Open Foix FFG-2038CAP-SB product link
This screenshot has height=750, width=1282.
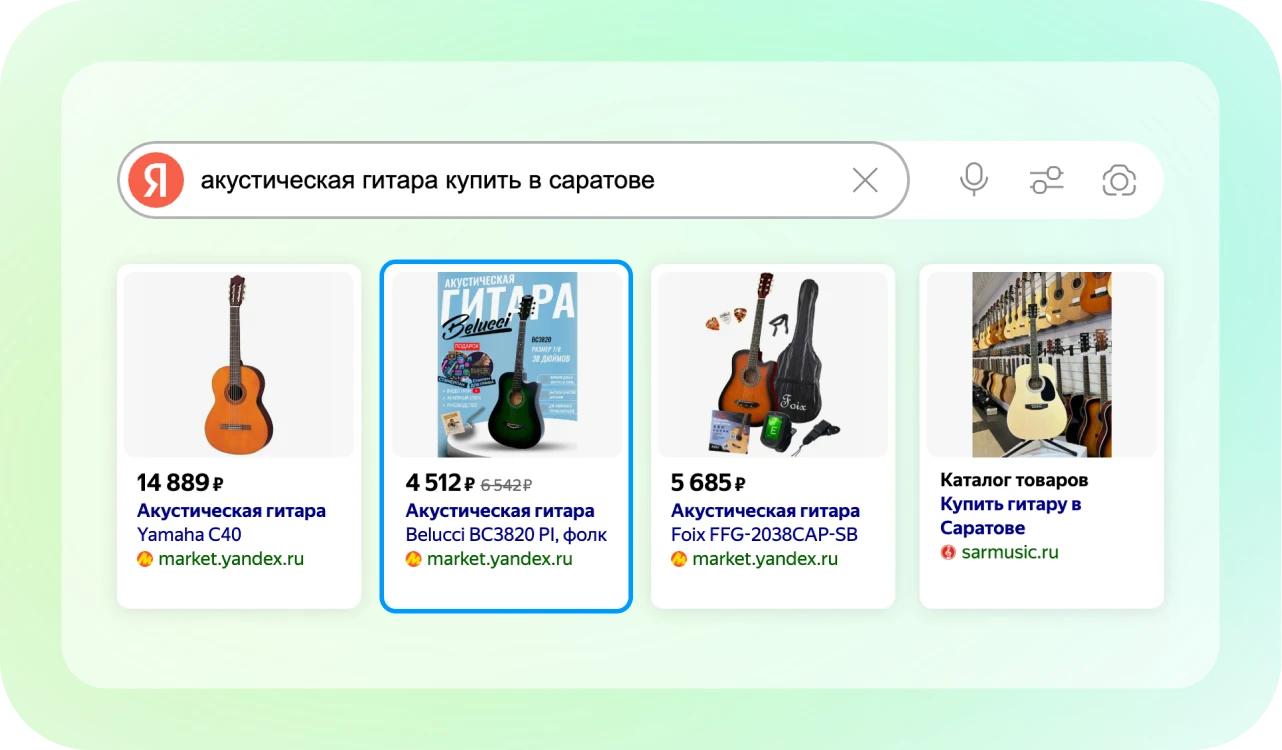[x=765, y=522]
